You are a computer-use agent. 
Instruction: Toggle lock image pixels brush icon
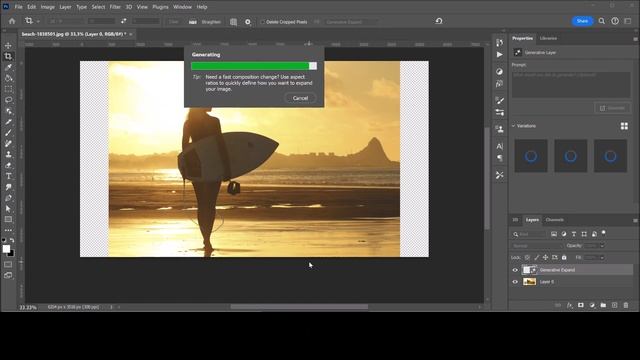coord(536,258)
